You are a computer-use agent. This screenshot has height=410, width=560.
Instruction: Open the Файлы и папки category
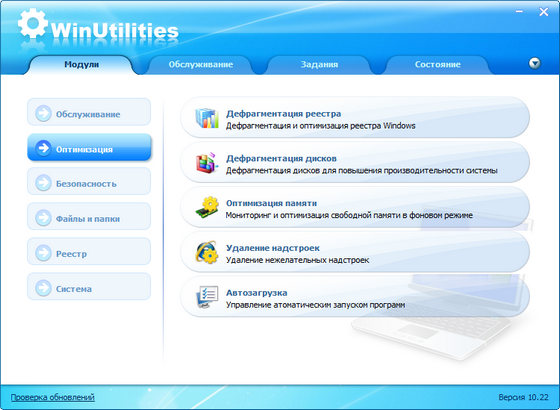[x=89, y=217]
